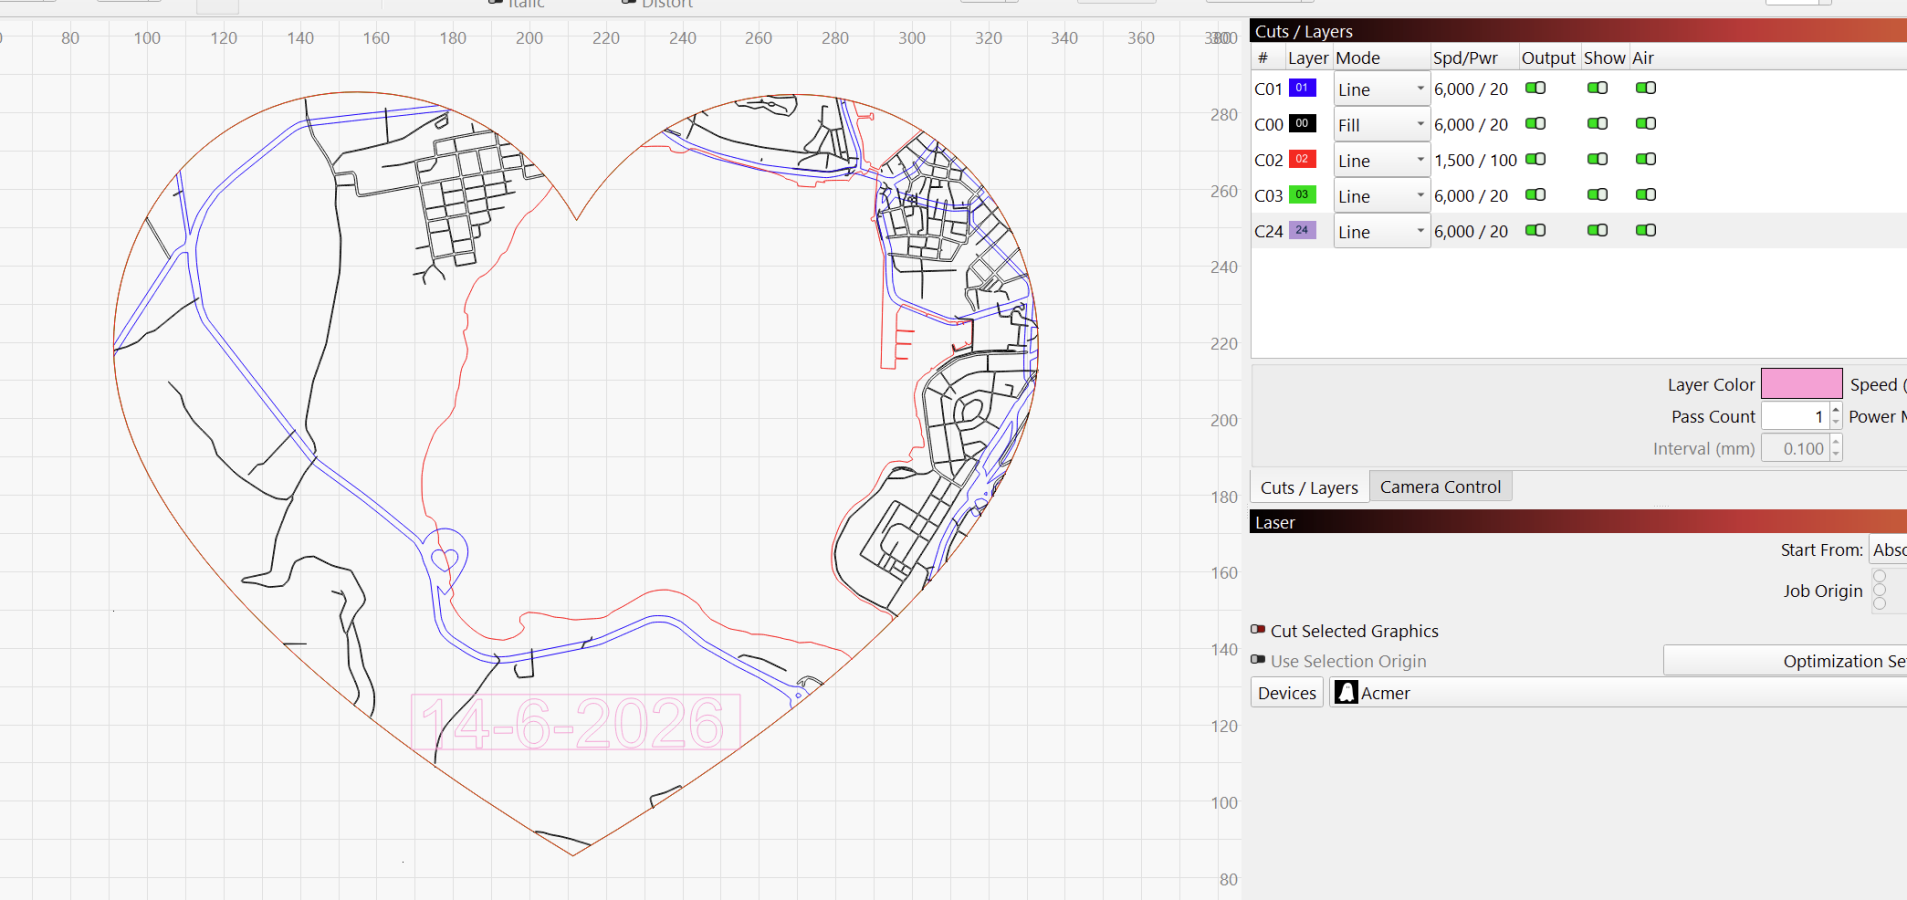Click the 1,500 / 100 speed-power value

tap(1475, 160)
